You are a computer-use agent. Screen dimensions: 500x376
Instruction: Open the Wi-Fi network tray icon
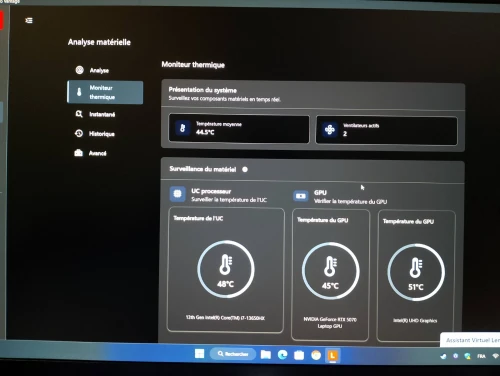coord(495,356)
